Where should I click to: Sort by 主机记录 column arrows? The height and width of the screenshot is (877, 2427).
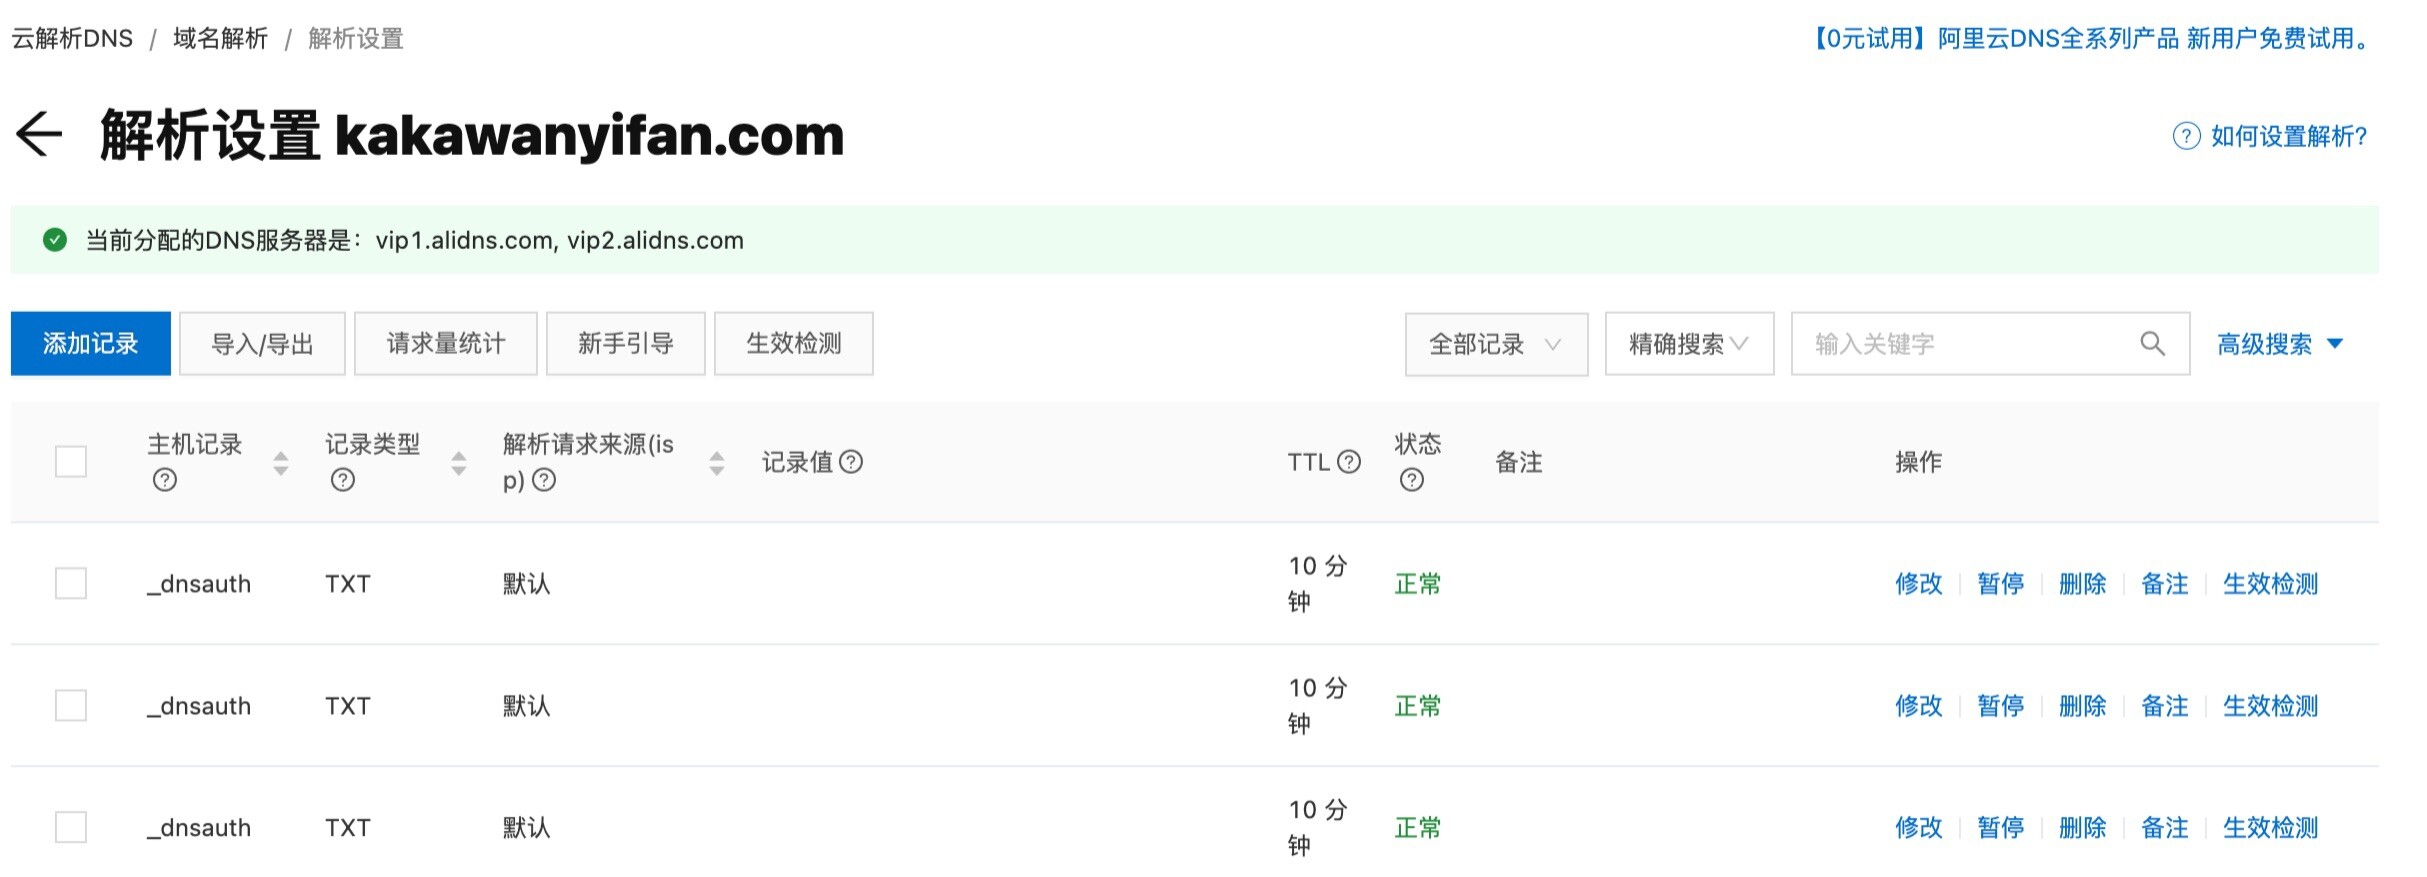click(x=281, y=462)
